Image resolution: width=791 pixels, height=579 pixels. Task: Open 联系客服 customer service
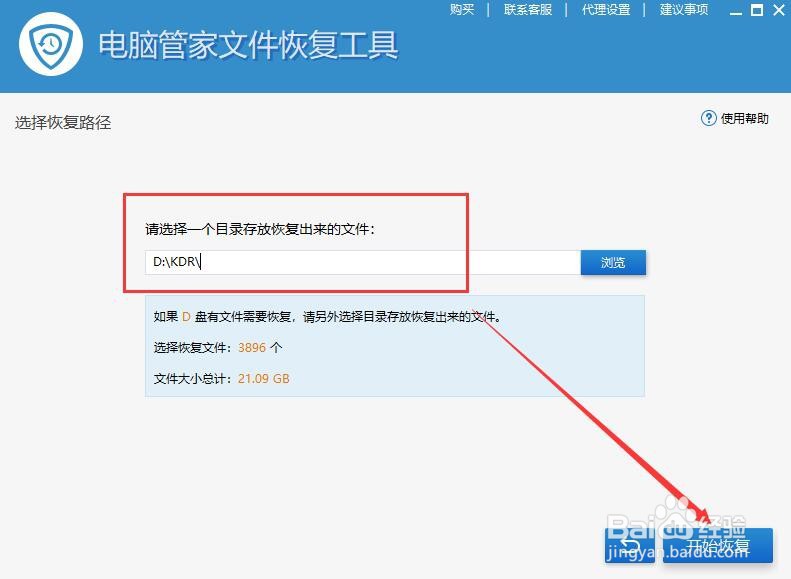pyautogui.click(x=528, y=10)
